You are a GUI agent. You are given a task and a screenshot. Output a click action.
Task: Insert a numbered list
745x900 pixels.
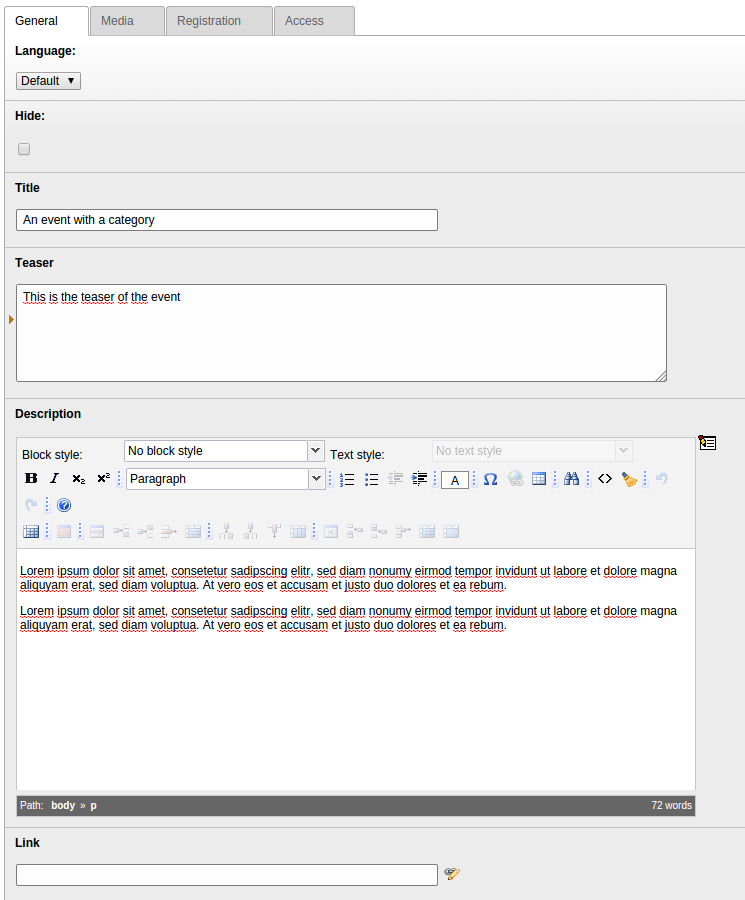point(347,479)
